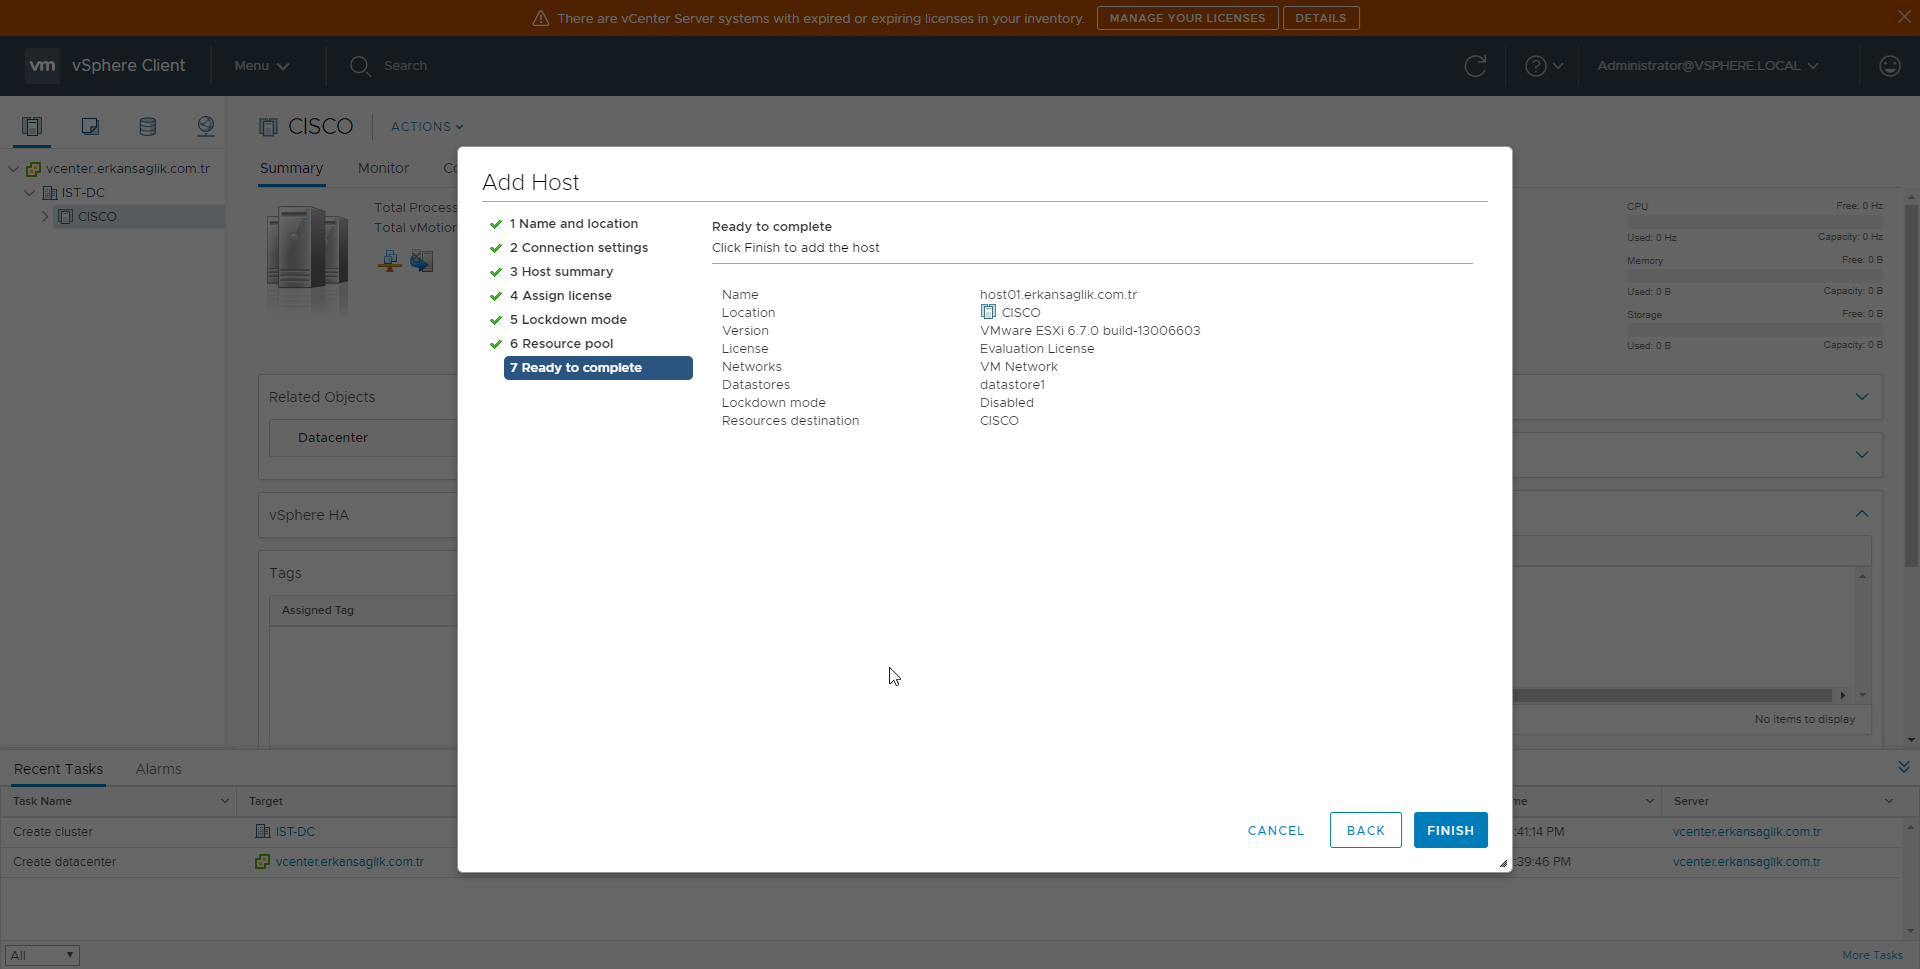Viewport: 1920px width, 969px height.
Task: Select the Hosts and Clusters view icon
Action: pos(32,126)
